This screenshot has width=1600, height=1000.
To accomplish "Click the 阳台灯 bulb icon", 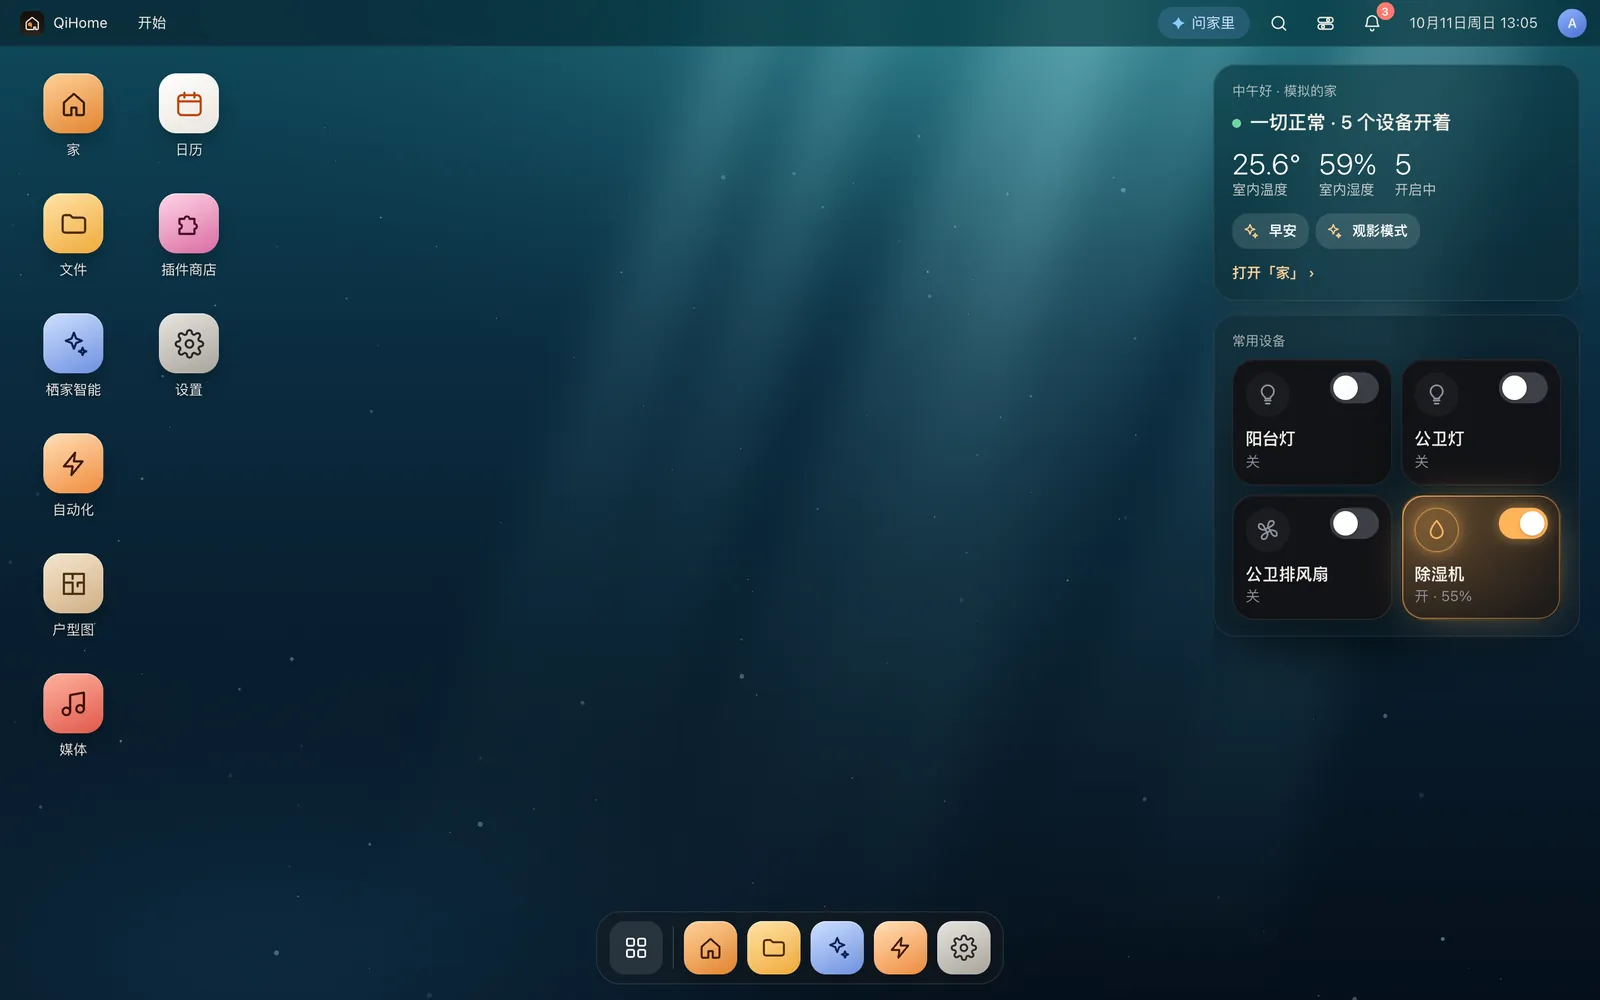I will [1267, 395].
